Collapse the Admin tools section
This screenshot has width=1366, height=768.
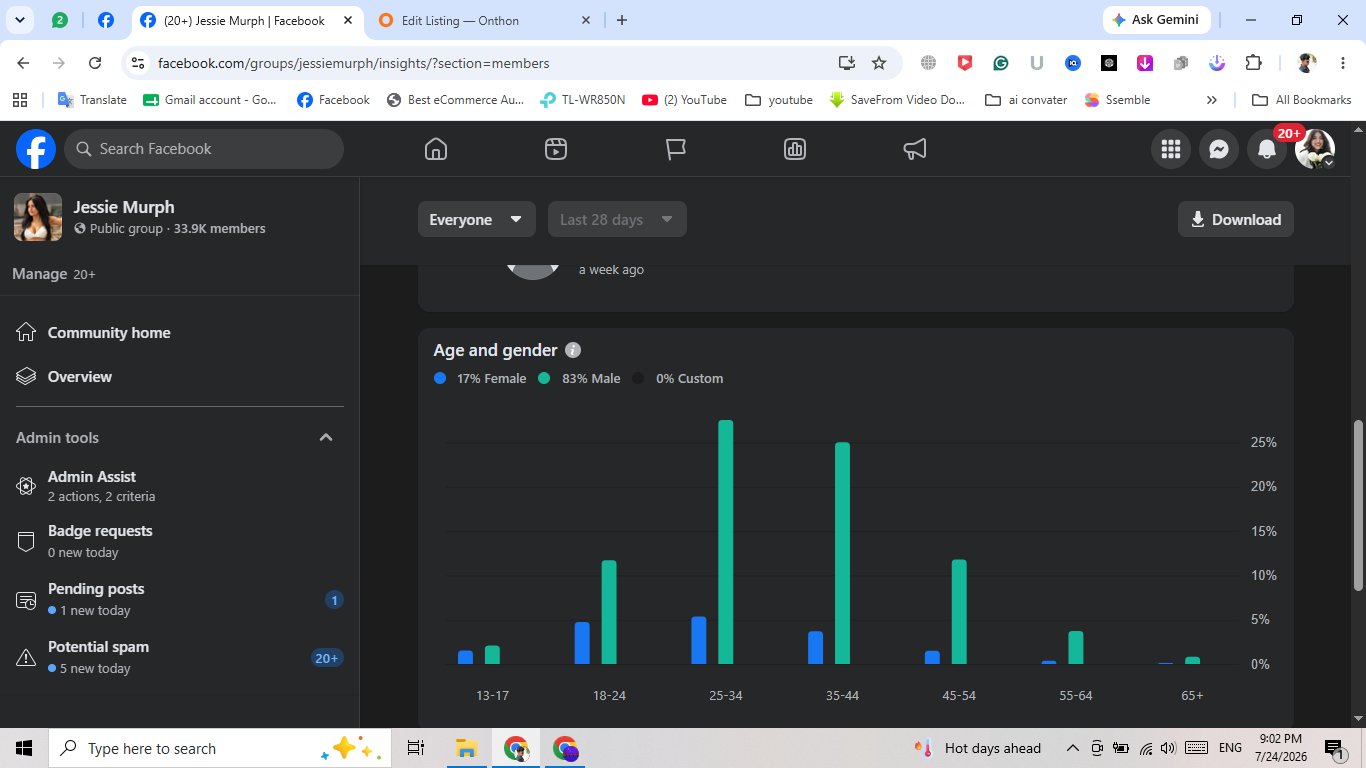326,438
